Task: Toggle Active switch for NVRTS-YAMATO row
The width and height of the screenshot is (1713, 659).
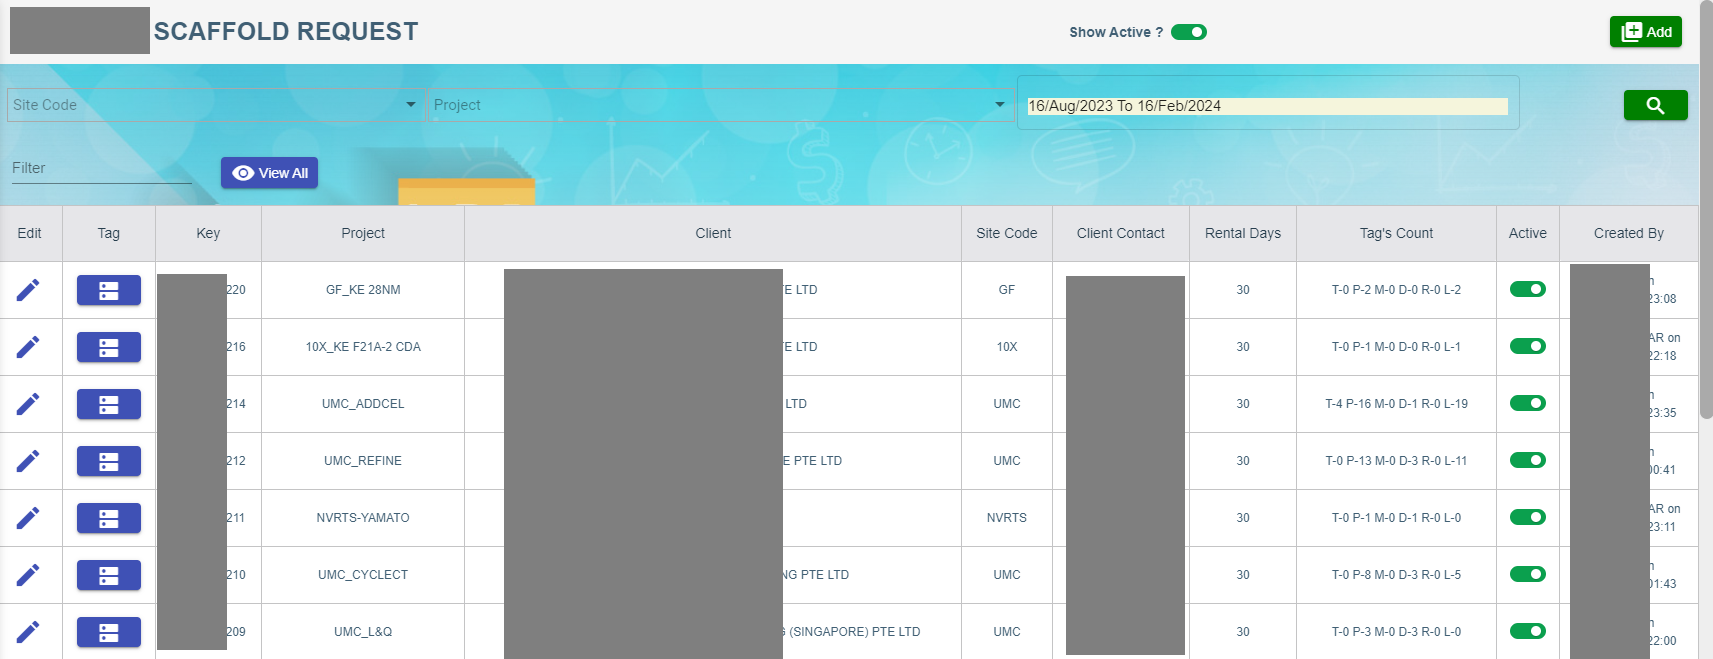Action: [x=1527, y=517]
